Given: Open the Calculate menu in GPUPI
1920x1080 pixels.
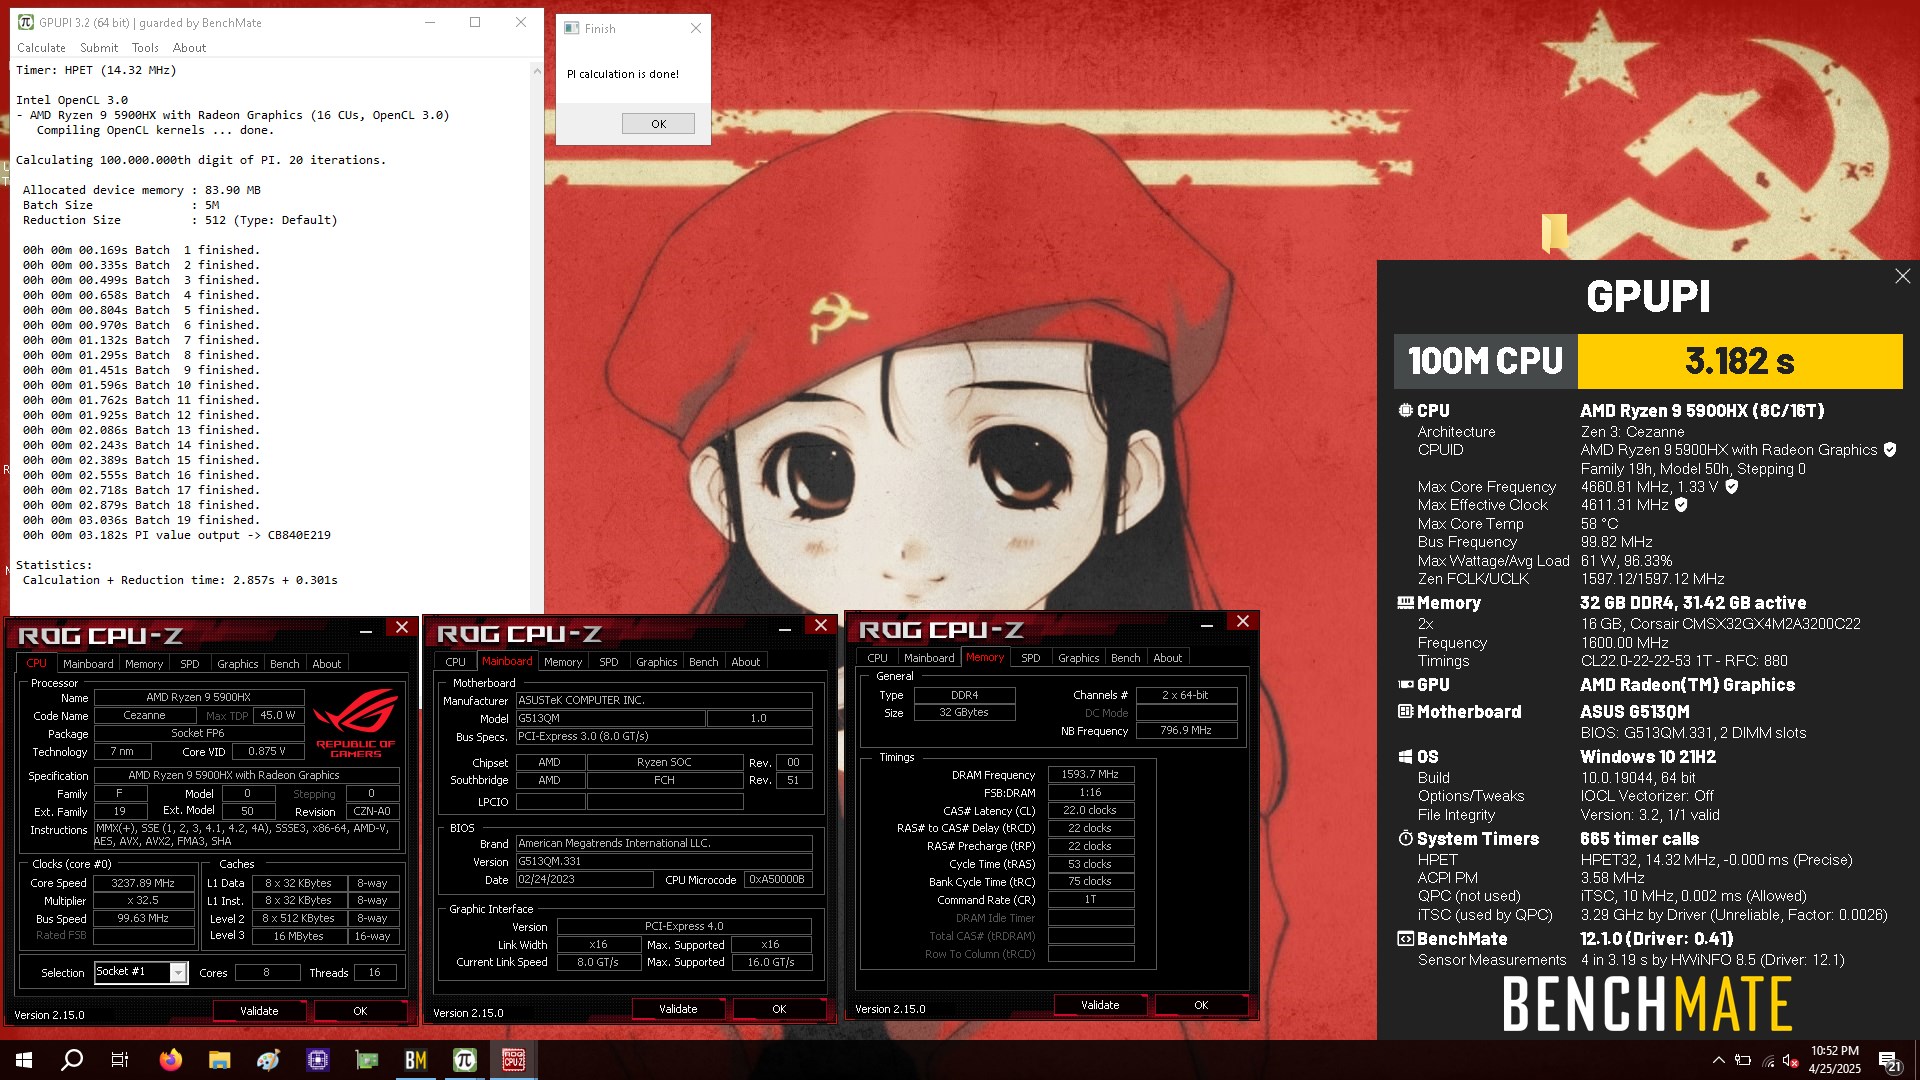Looking at the screenshot, I should [x=41, y=48].
